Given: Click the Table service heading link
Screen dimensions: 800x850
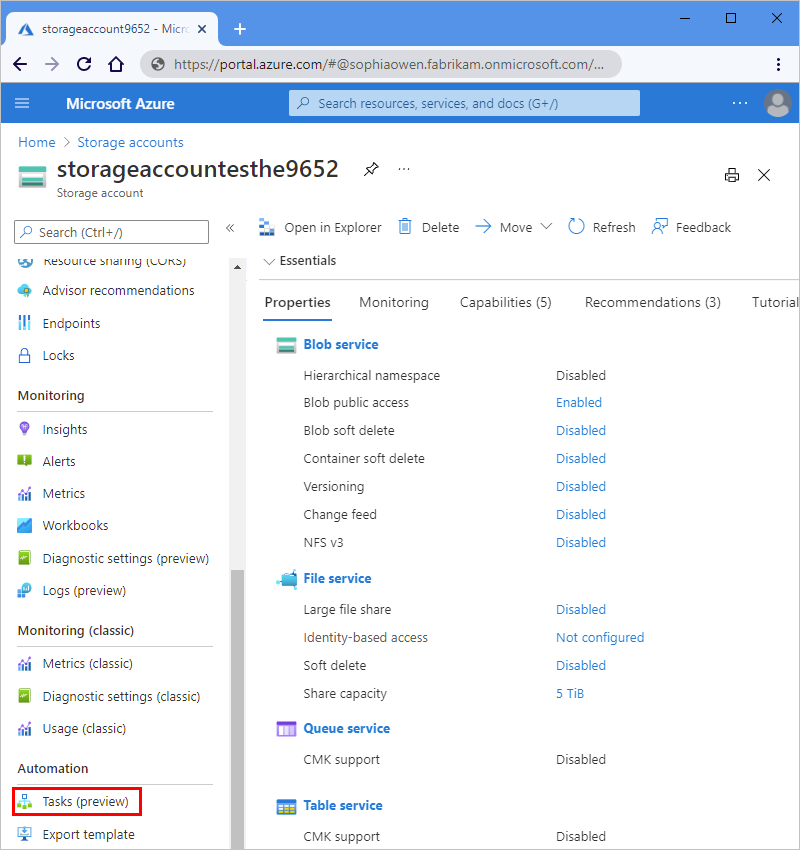Looking at the screenshot, I should point(343,806).
